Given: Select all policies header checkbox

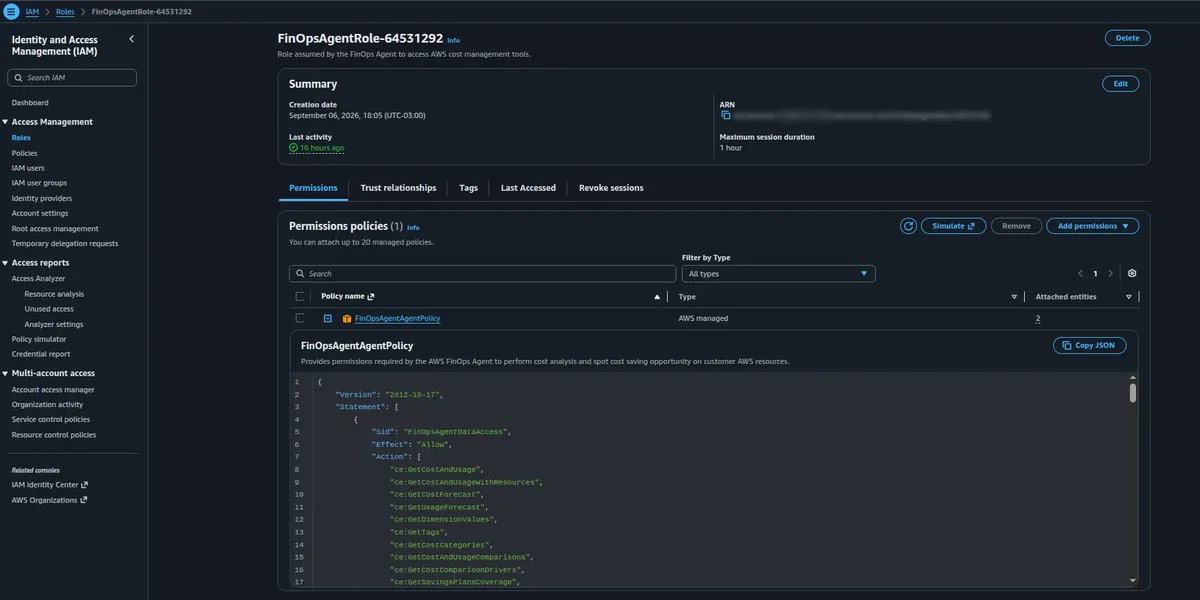Looking at the screenshot, I should tap(300, 297).
